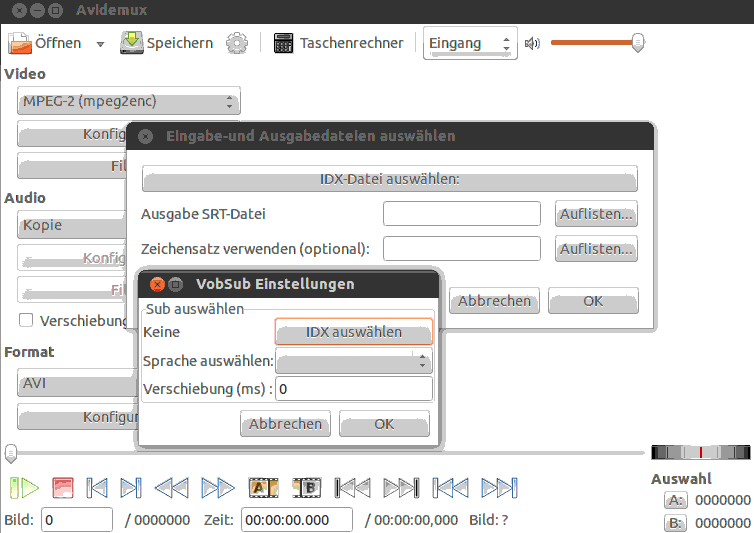
Task: Open a file with the Öffnen icon
Action: [20, 43]
